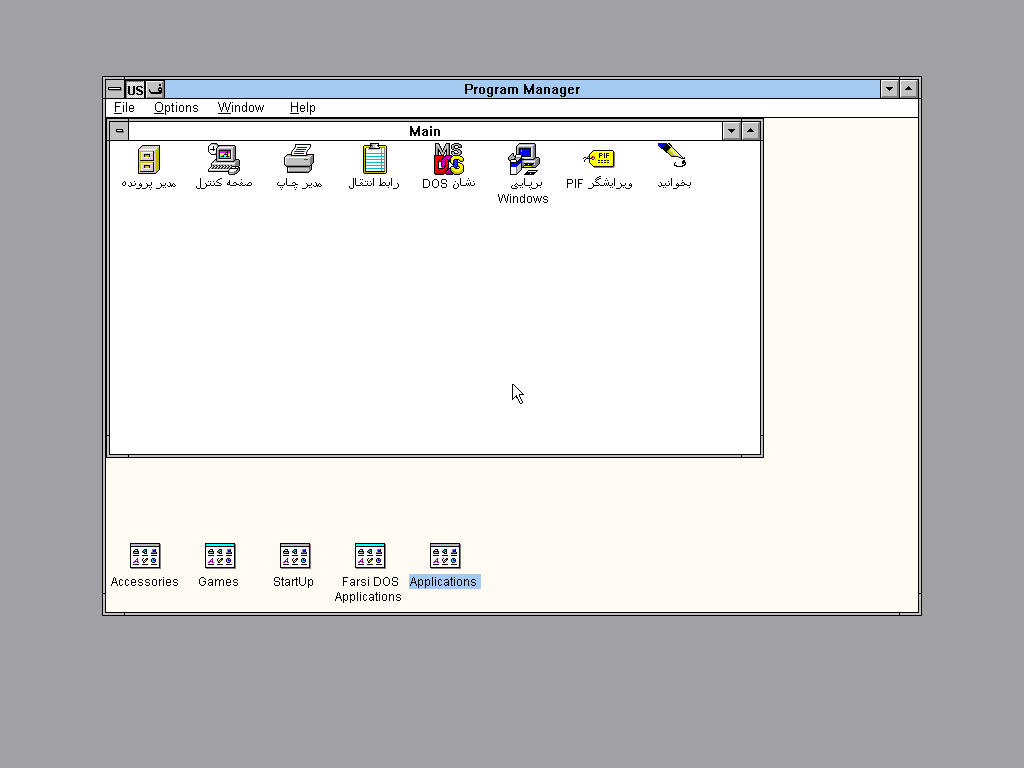Open the Main window control menu box
The width and height of the screenshot is (1024, 768).
point(119,131)
